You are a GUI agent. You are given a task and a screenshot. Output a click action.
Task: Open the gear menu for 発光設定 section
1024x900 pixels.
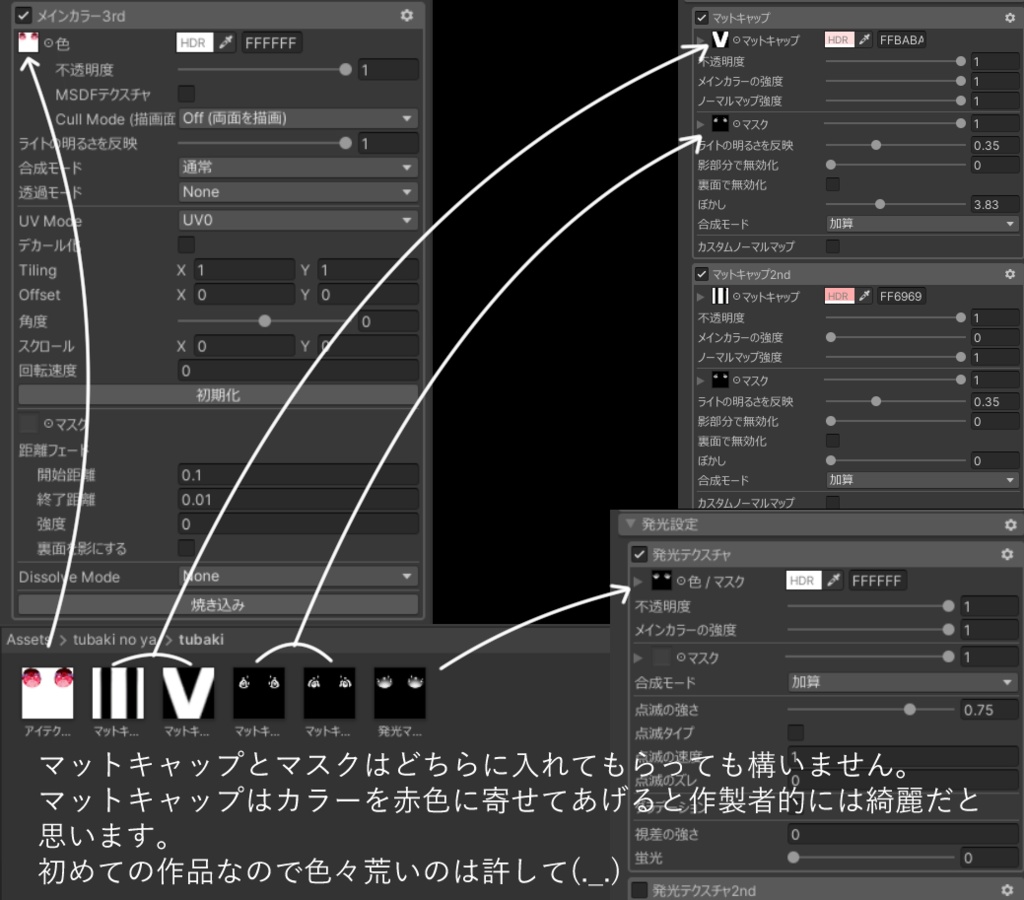[1010, 524]
